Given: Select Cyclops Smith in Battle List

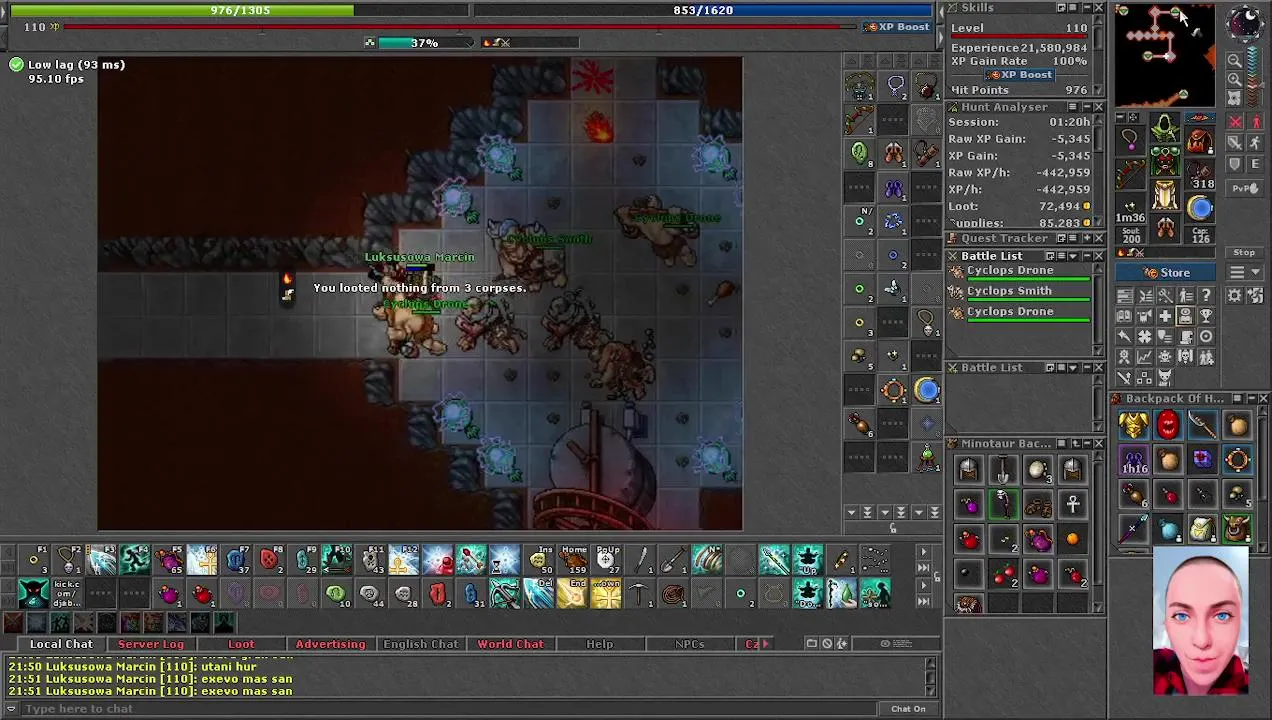Looking at the screenshot, I should coord(1020,291).
